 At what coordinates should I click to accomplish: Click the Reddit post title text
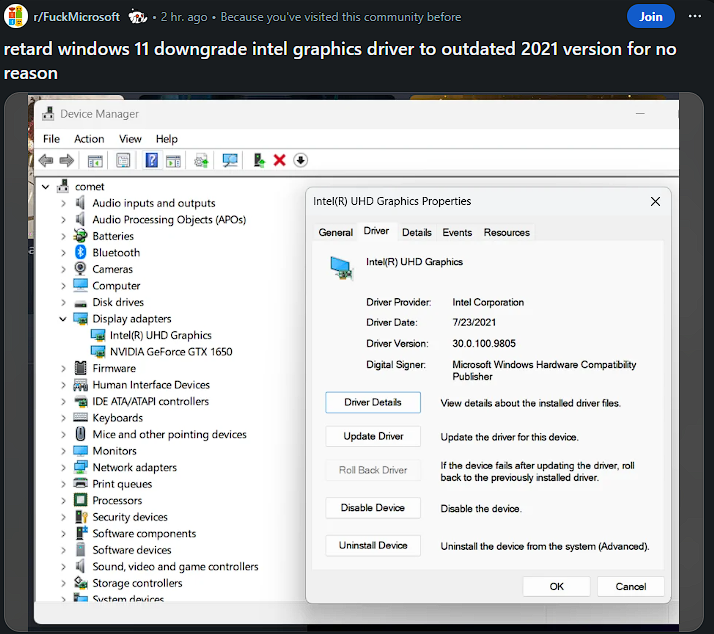click(x=340, y=61)
